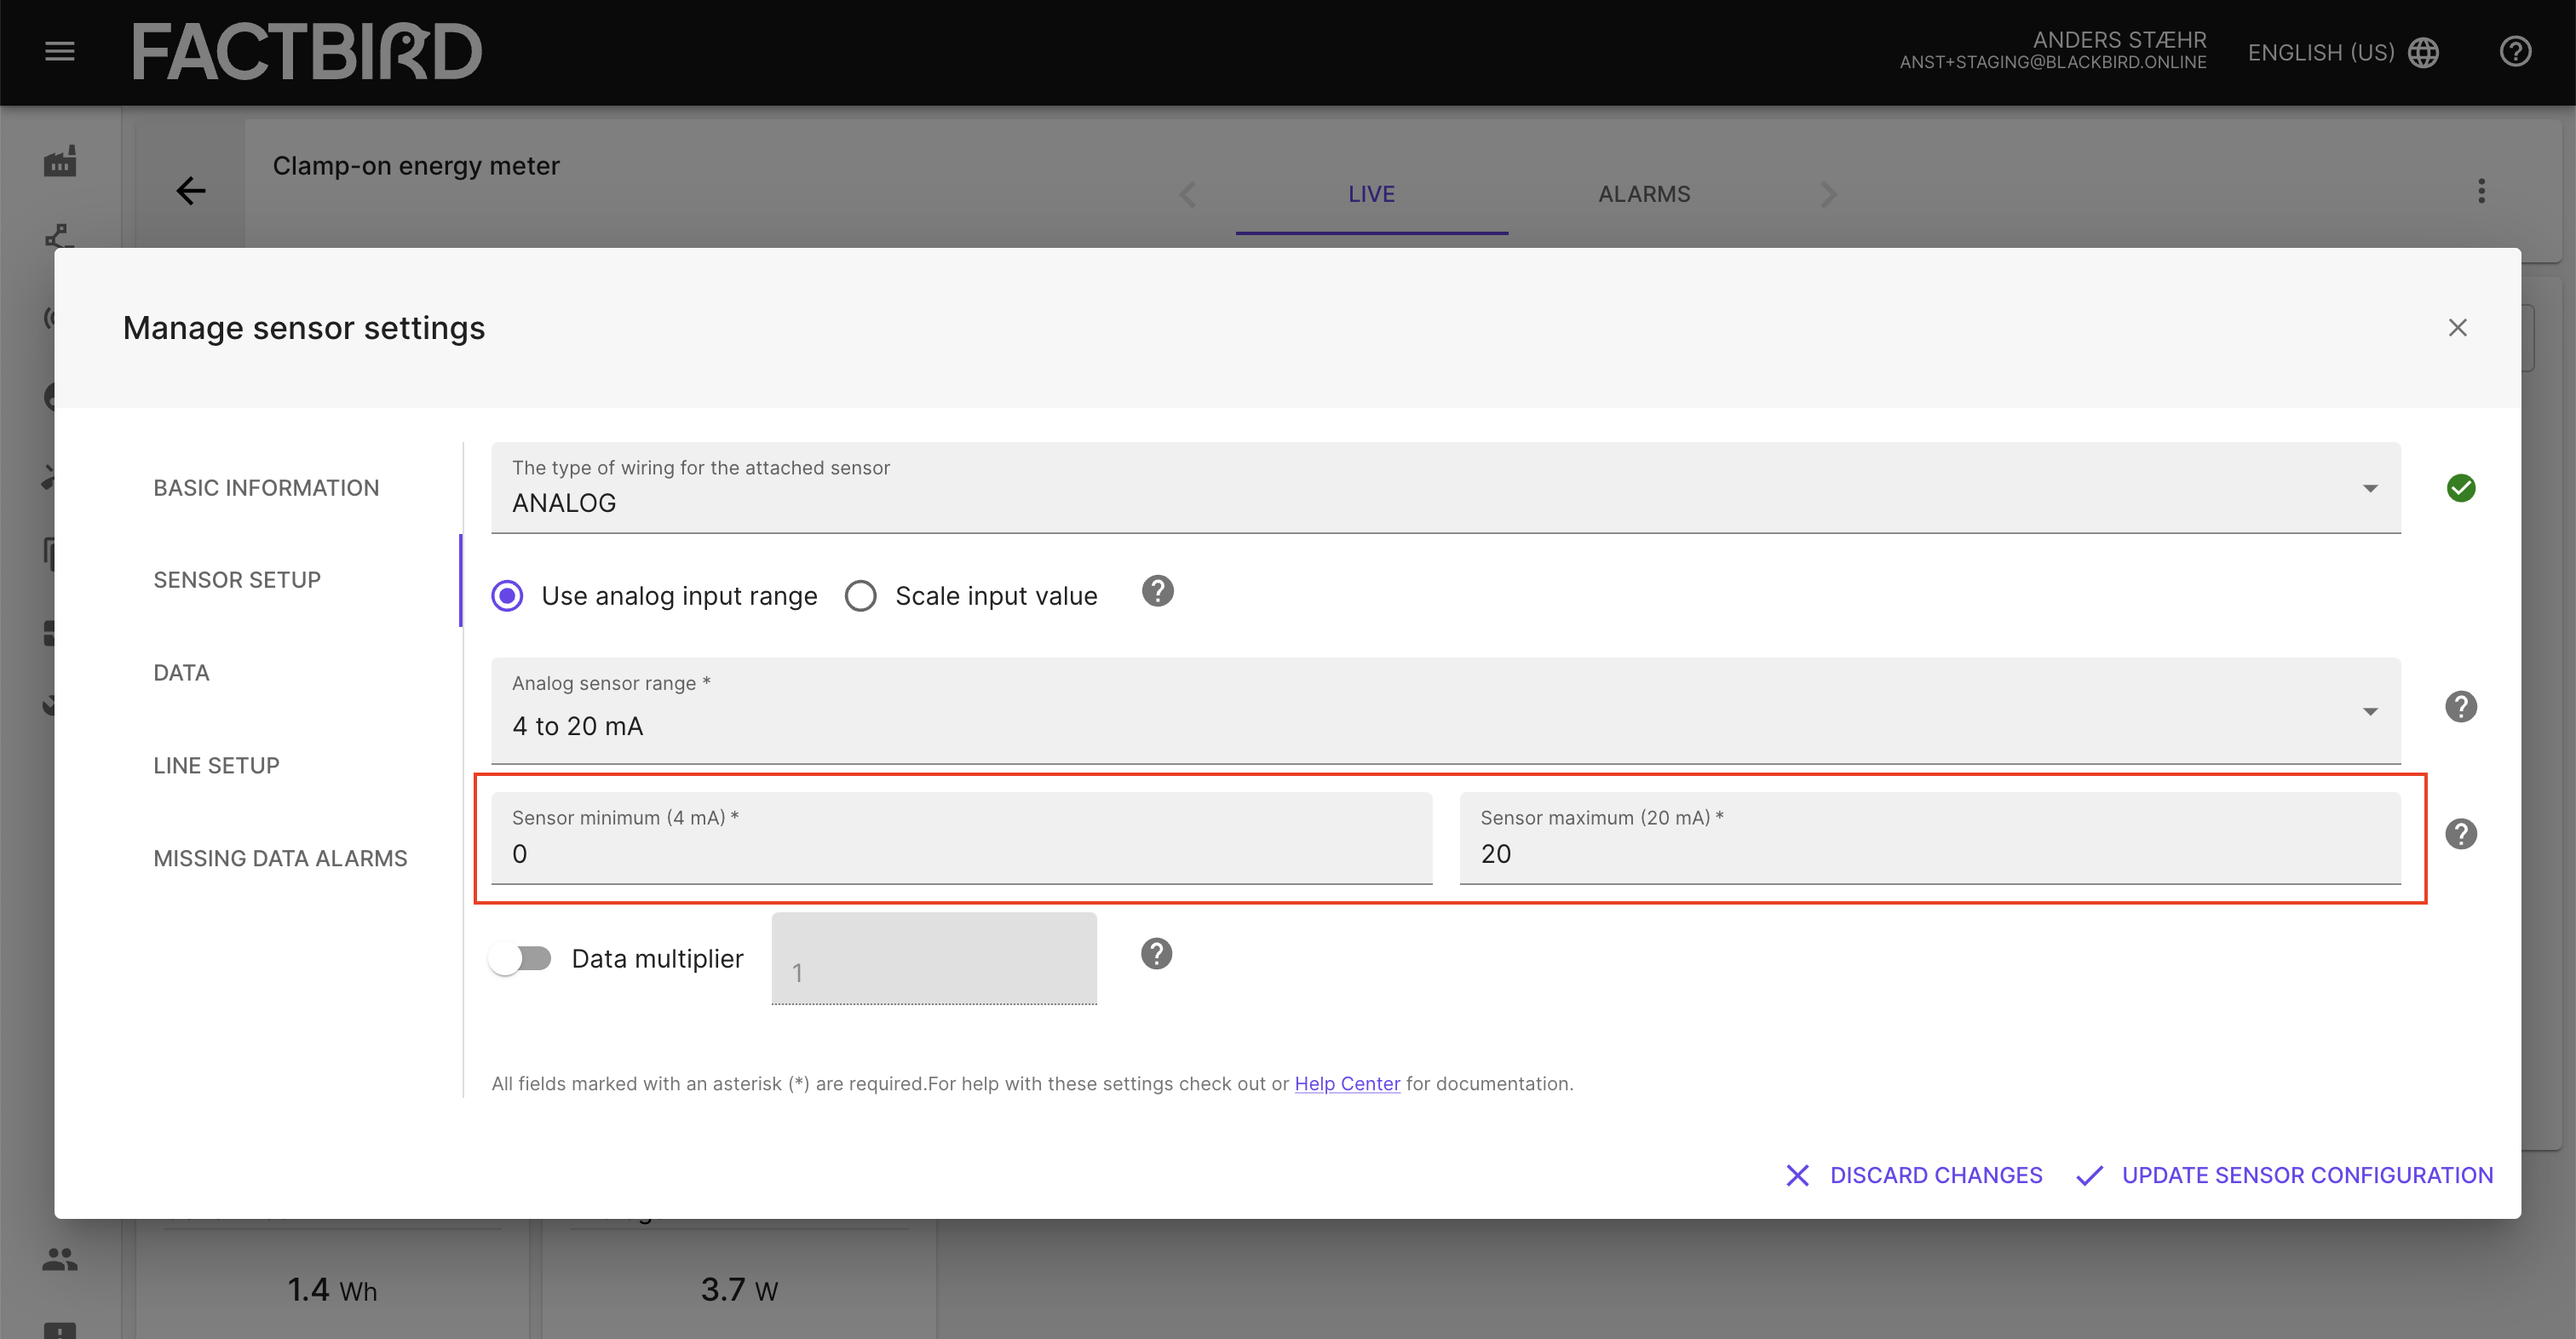The width and height of the screenshot is (2576, 1339).
Task: Open the Data section
Action: click(181, 673)
